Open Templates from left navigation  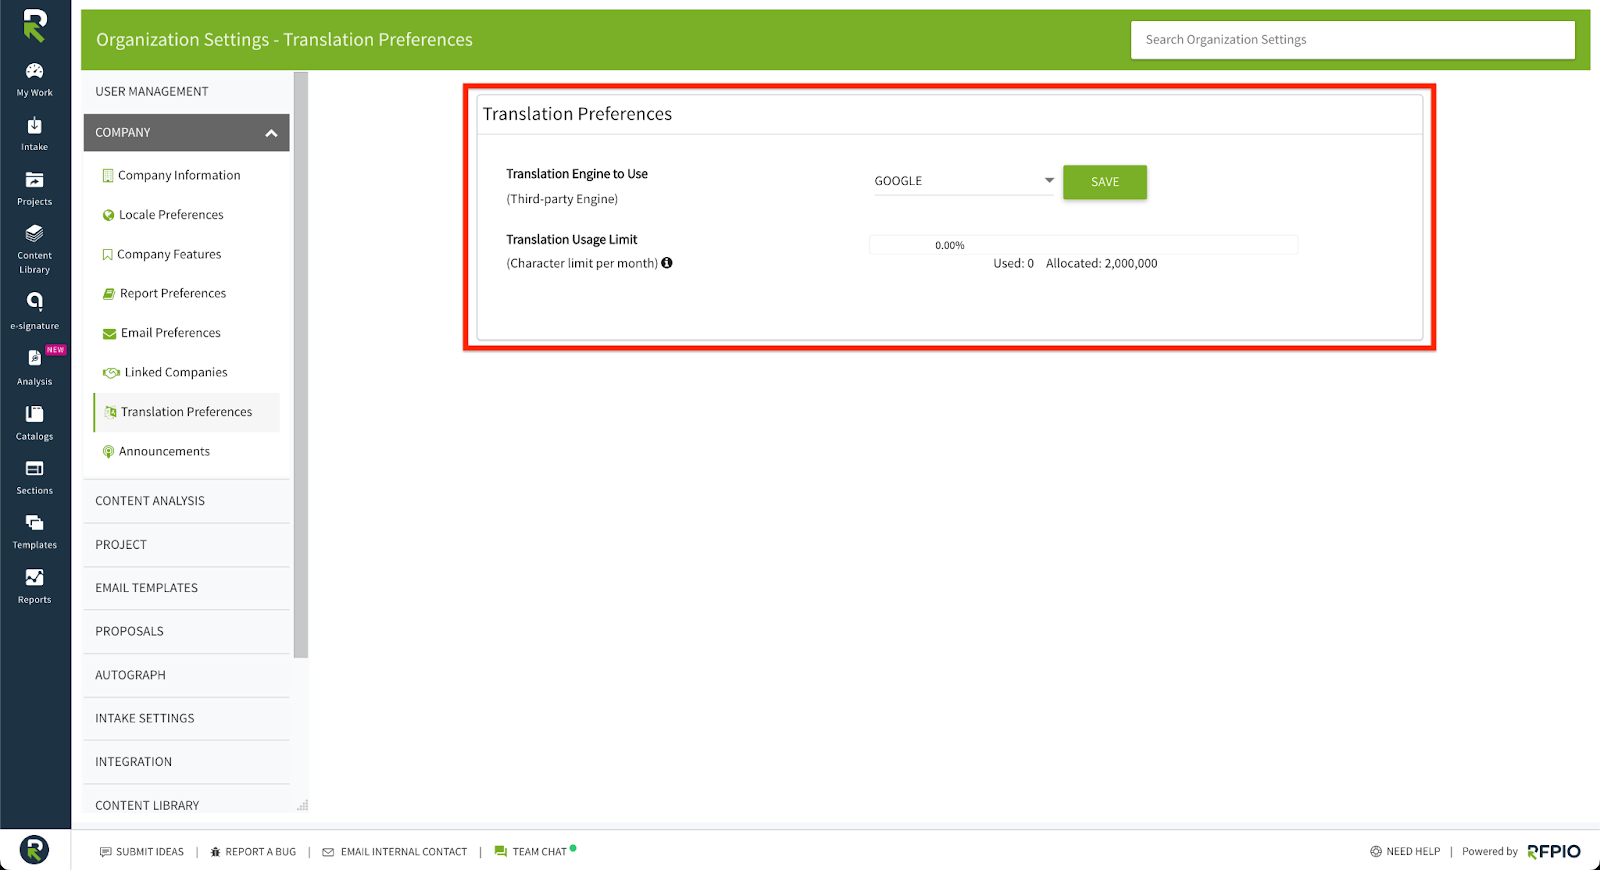click(x=35, y=532)
